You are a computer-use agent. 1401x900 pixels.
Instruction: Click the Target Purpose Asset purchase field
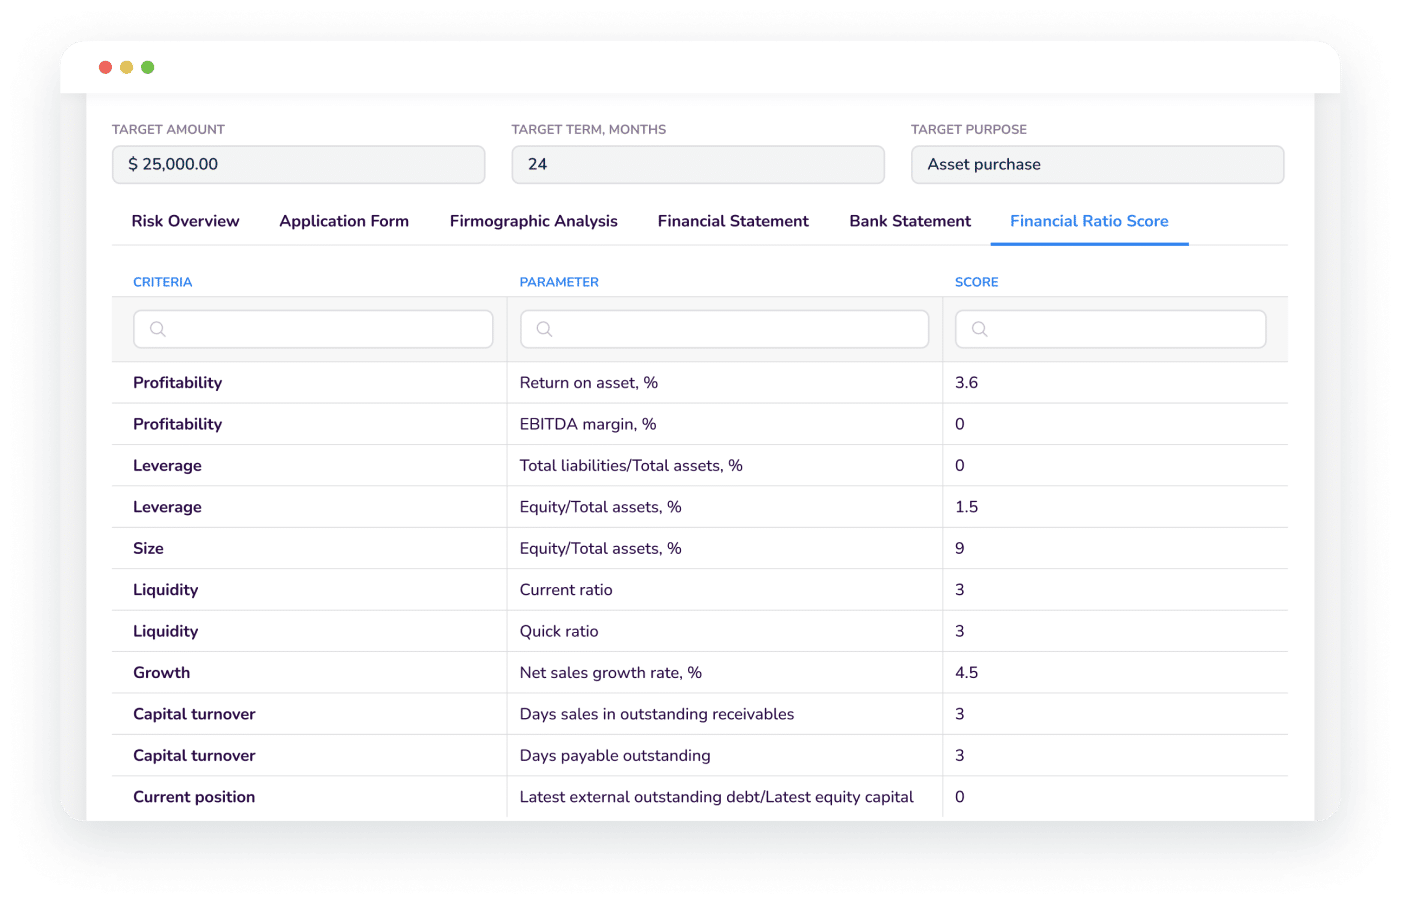(1097, 164)
